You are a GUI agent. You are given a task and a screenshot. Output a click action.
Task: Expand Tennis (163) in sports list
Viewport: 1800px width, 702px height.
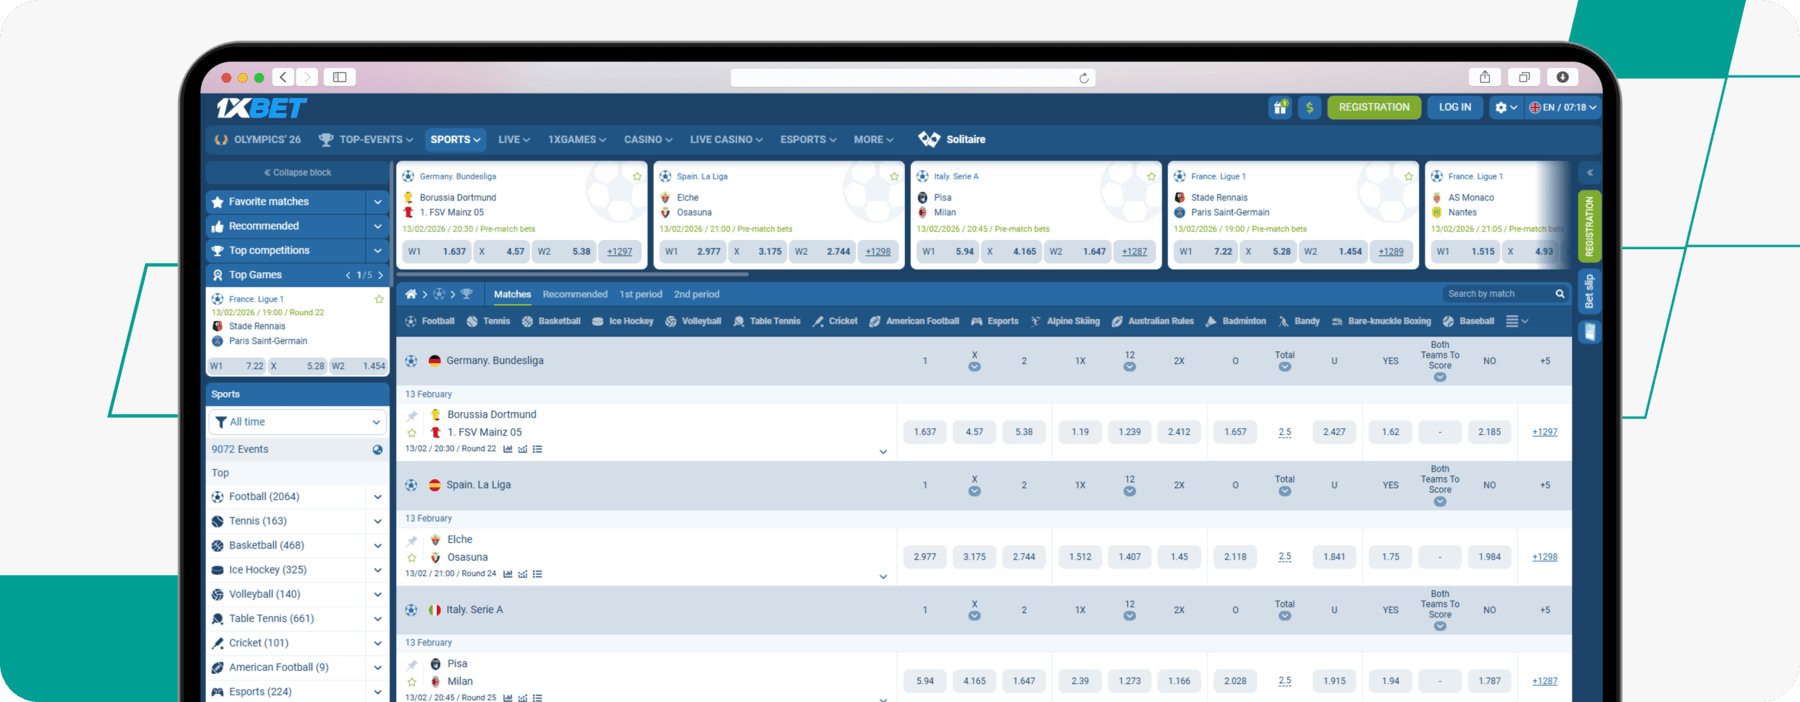pyautogui.click(x=377, y=521)
